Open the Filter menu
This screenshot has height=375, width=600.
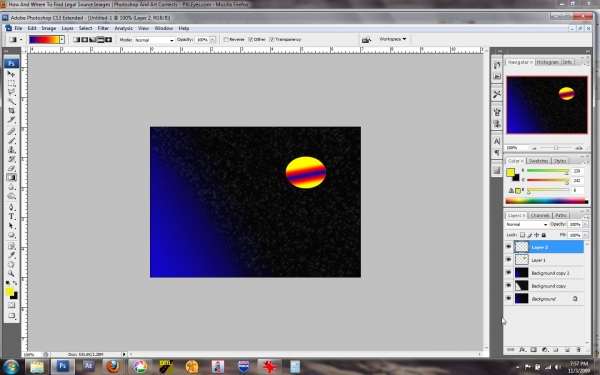(x=103, y=28)
